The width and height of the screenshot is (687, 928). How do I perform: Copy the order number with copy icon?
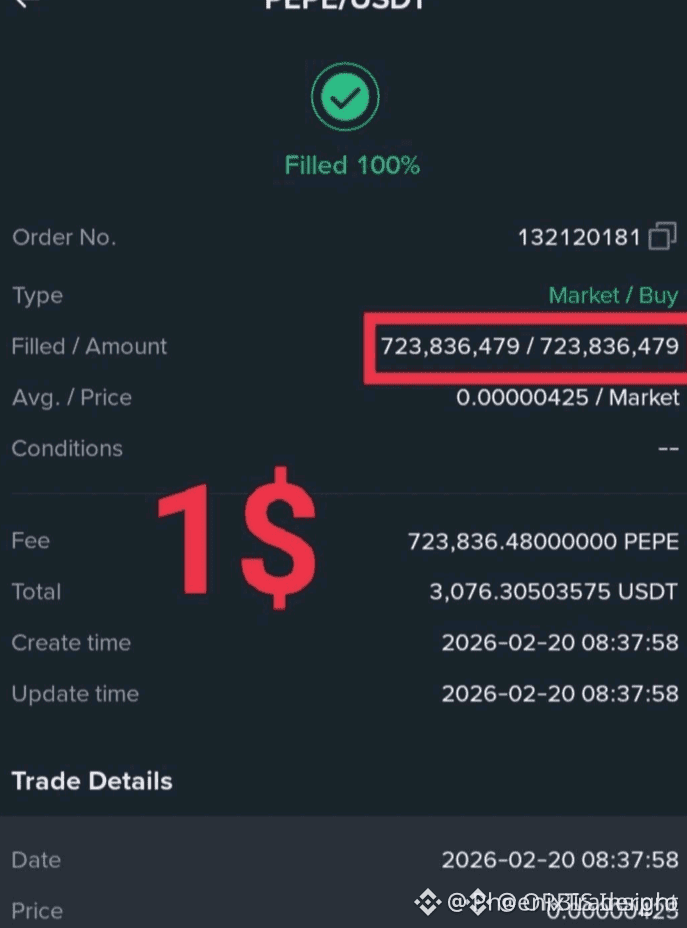click(662, 237)
